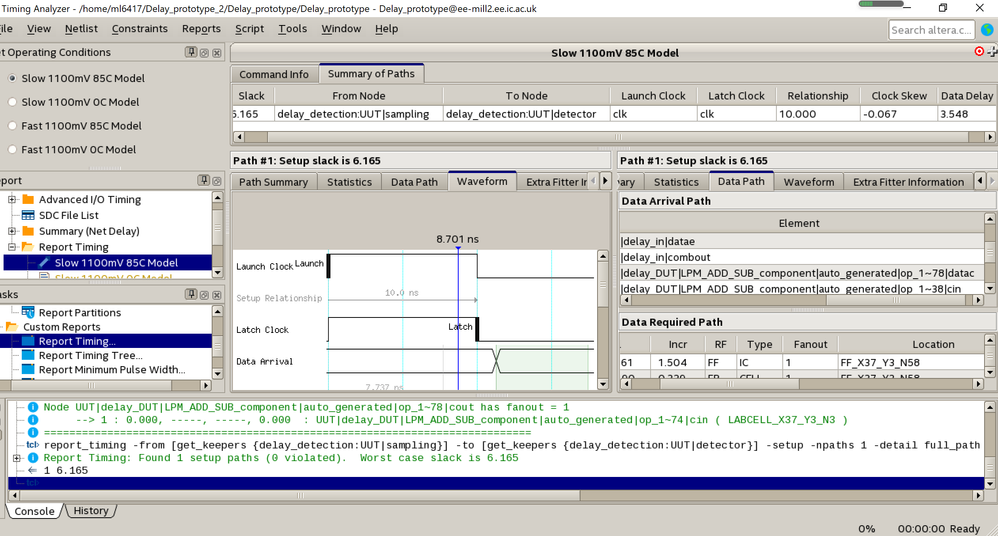998x536 pixels.
Task: Expand the Summary (Net Delay) folder
Action: [12, 231]
